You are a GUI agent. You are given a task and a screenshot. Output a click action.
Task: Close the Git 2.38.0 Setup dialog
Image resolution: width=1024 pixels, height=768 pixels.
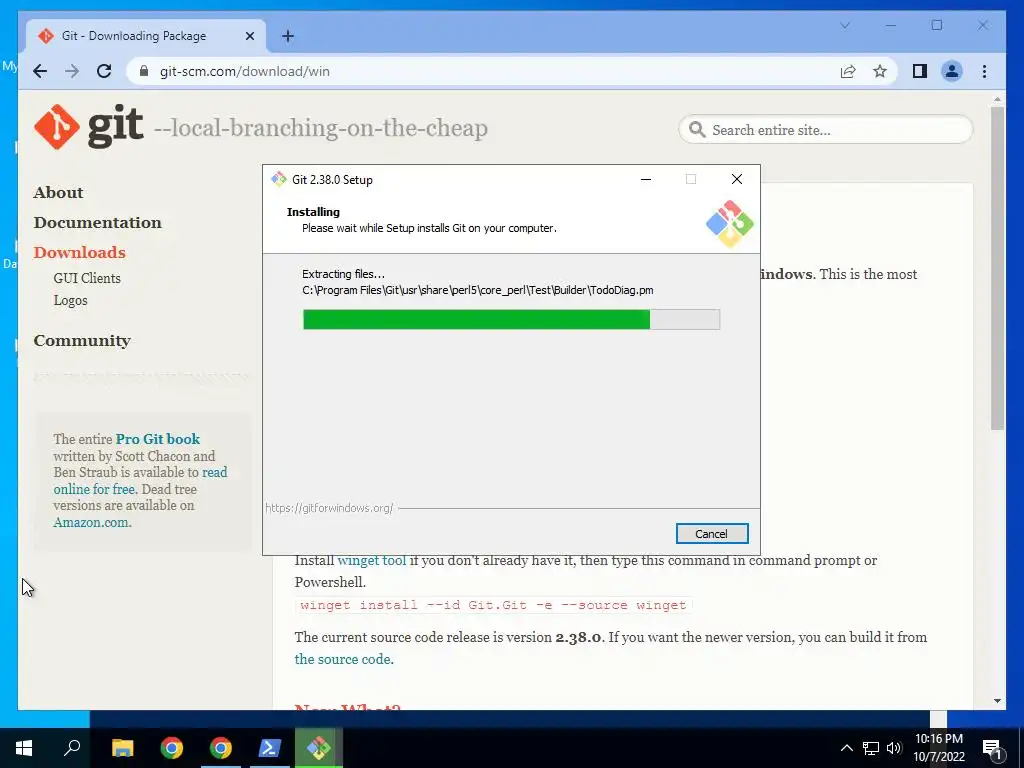tap(737, 179)
